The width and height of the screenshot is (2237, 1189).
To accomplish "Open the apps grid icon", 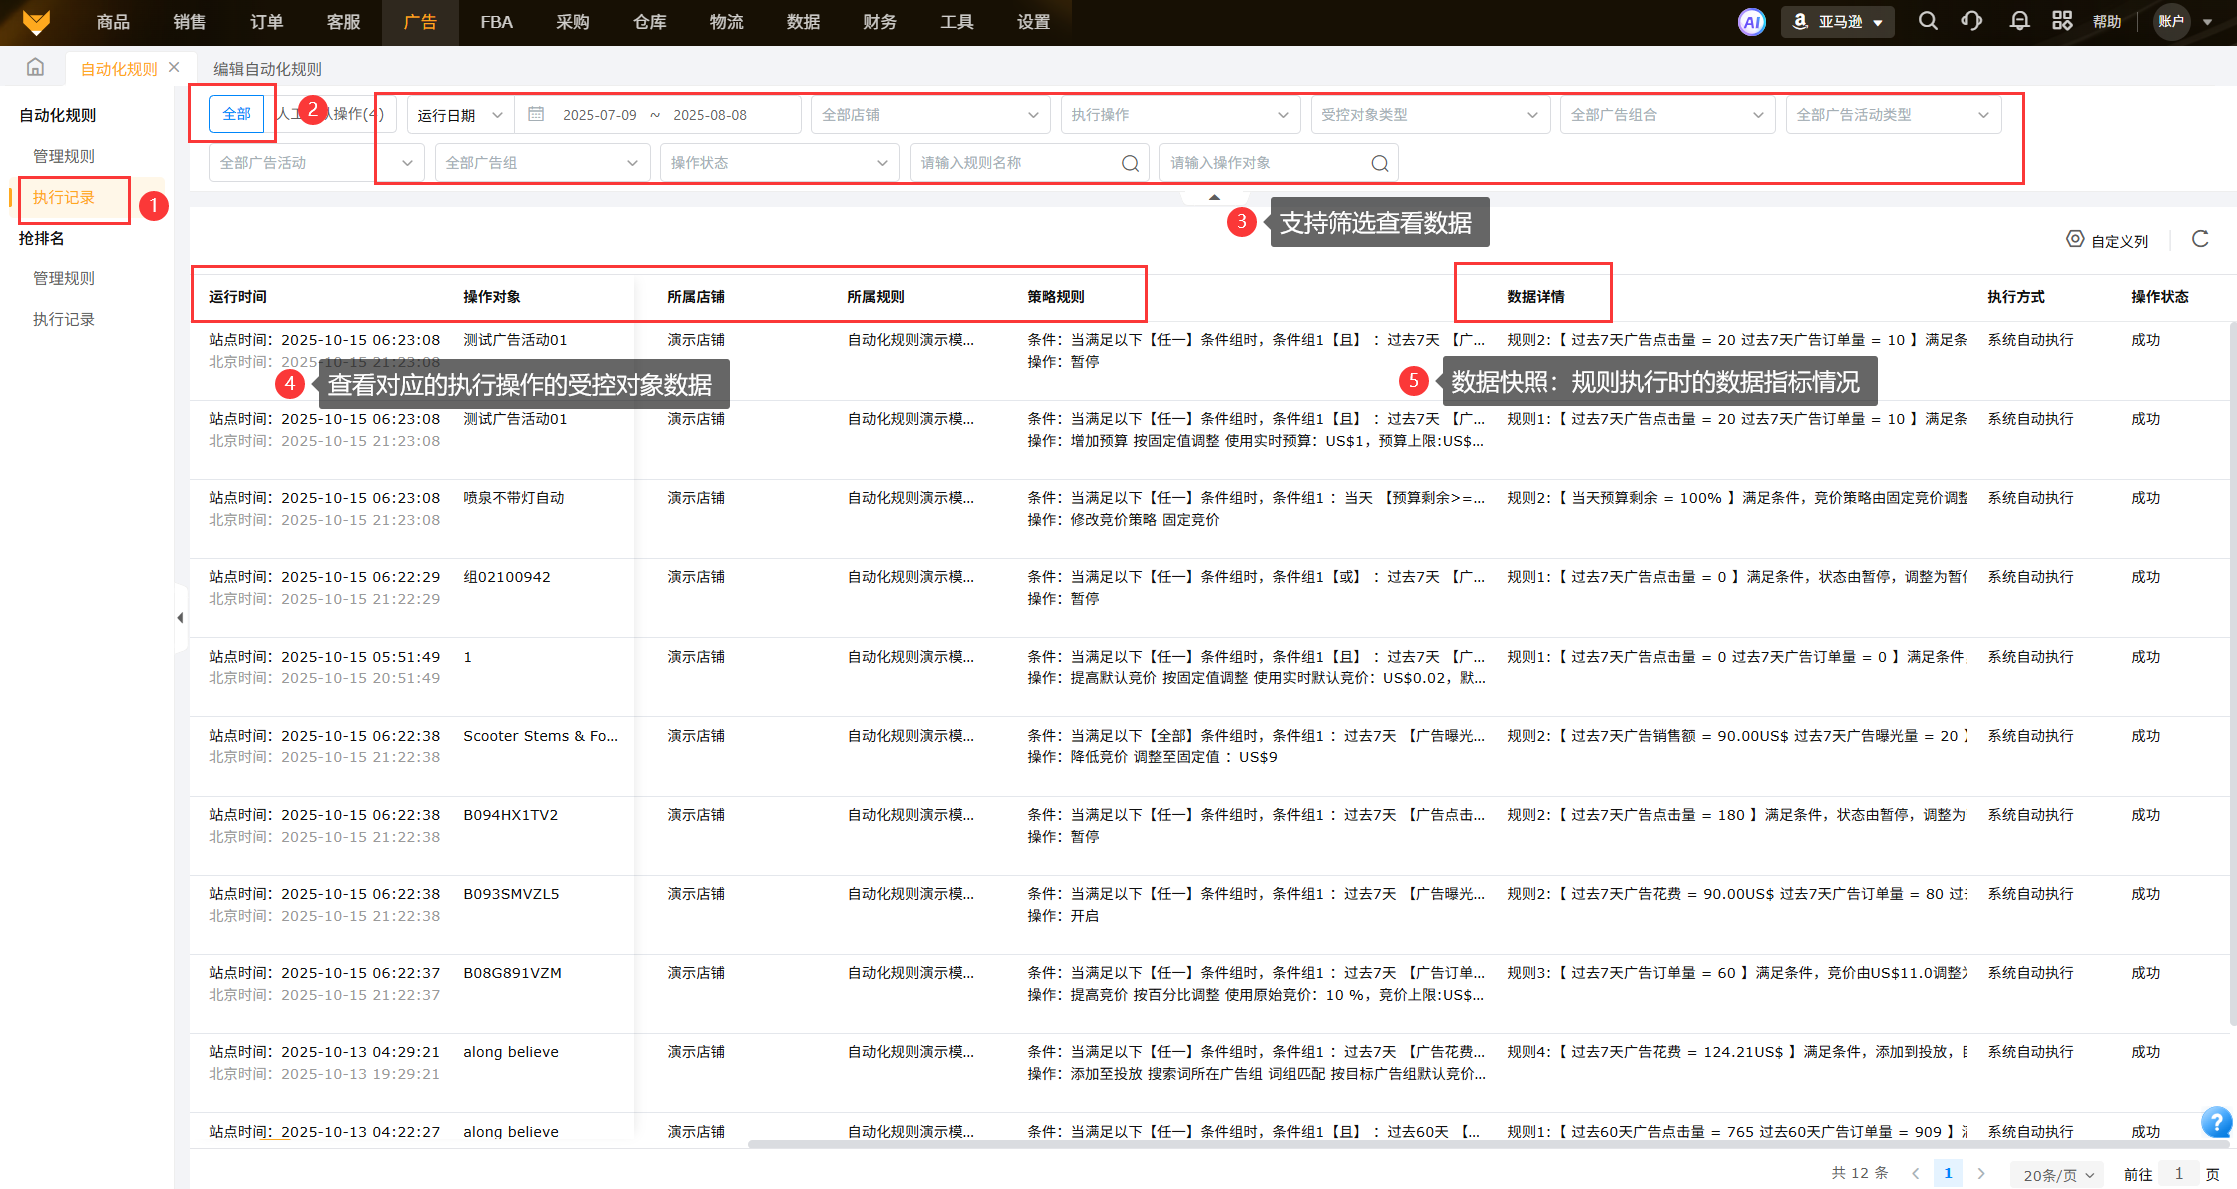I will 2062,21.
